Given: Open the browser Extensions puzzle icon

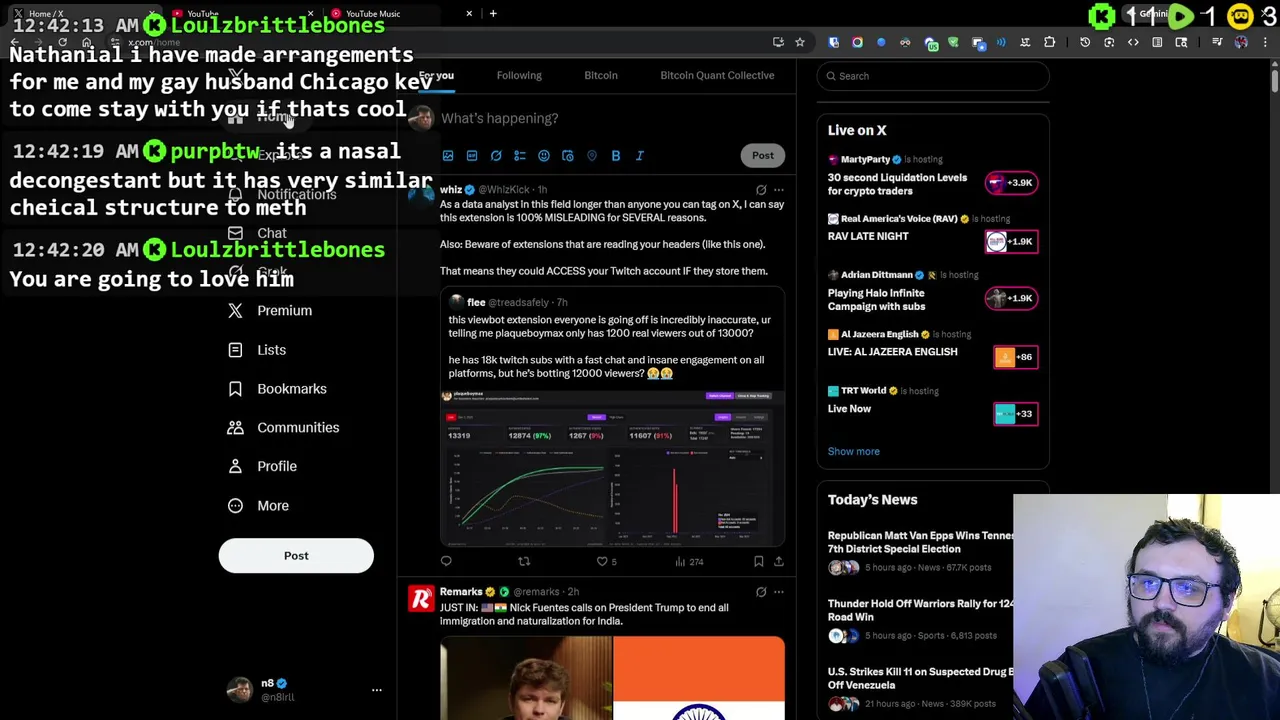Looking at the screenshot, I should (x=1049, y=42).
